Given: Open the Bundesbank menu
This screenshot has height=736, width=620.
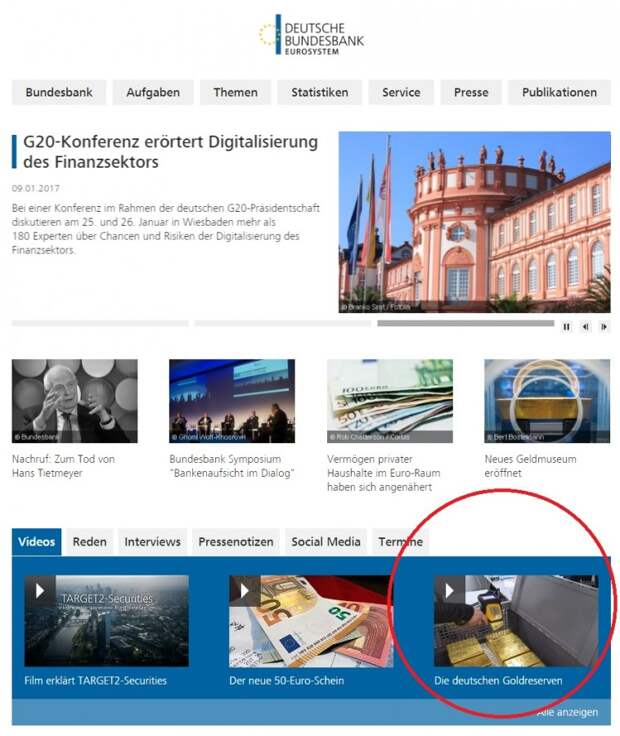Looking at the screenshot, I should pyautogui.click(x=59, y=92).
